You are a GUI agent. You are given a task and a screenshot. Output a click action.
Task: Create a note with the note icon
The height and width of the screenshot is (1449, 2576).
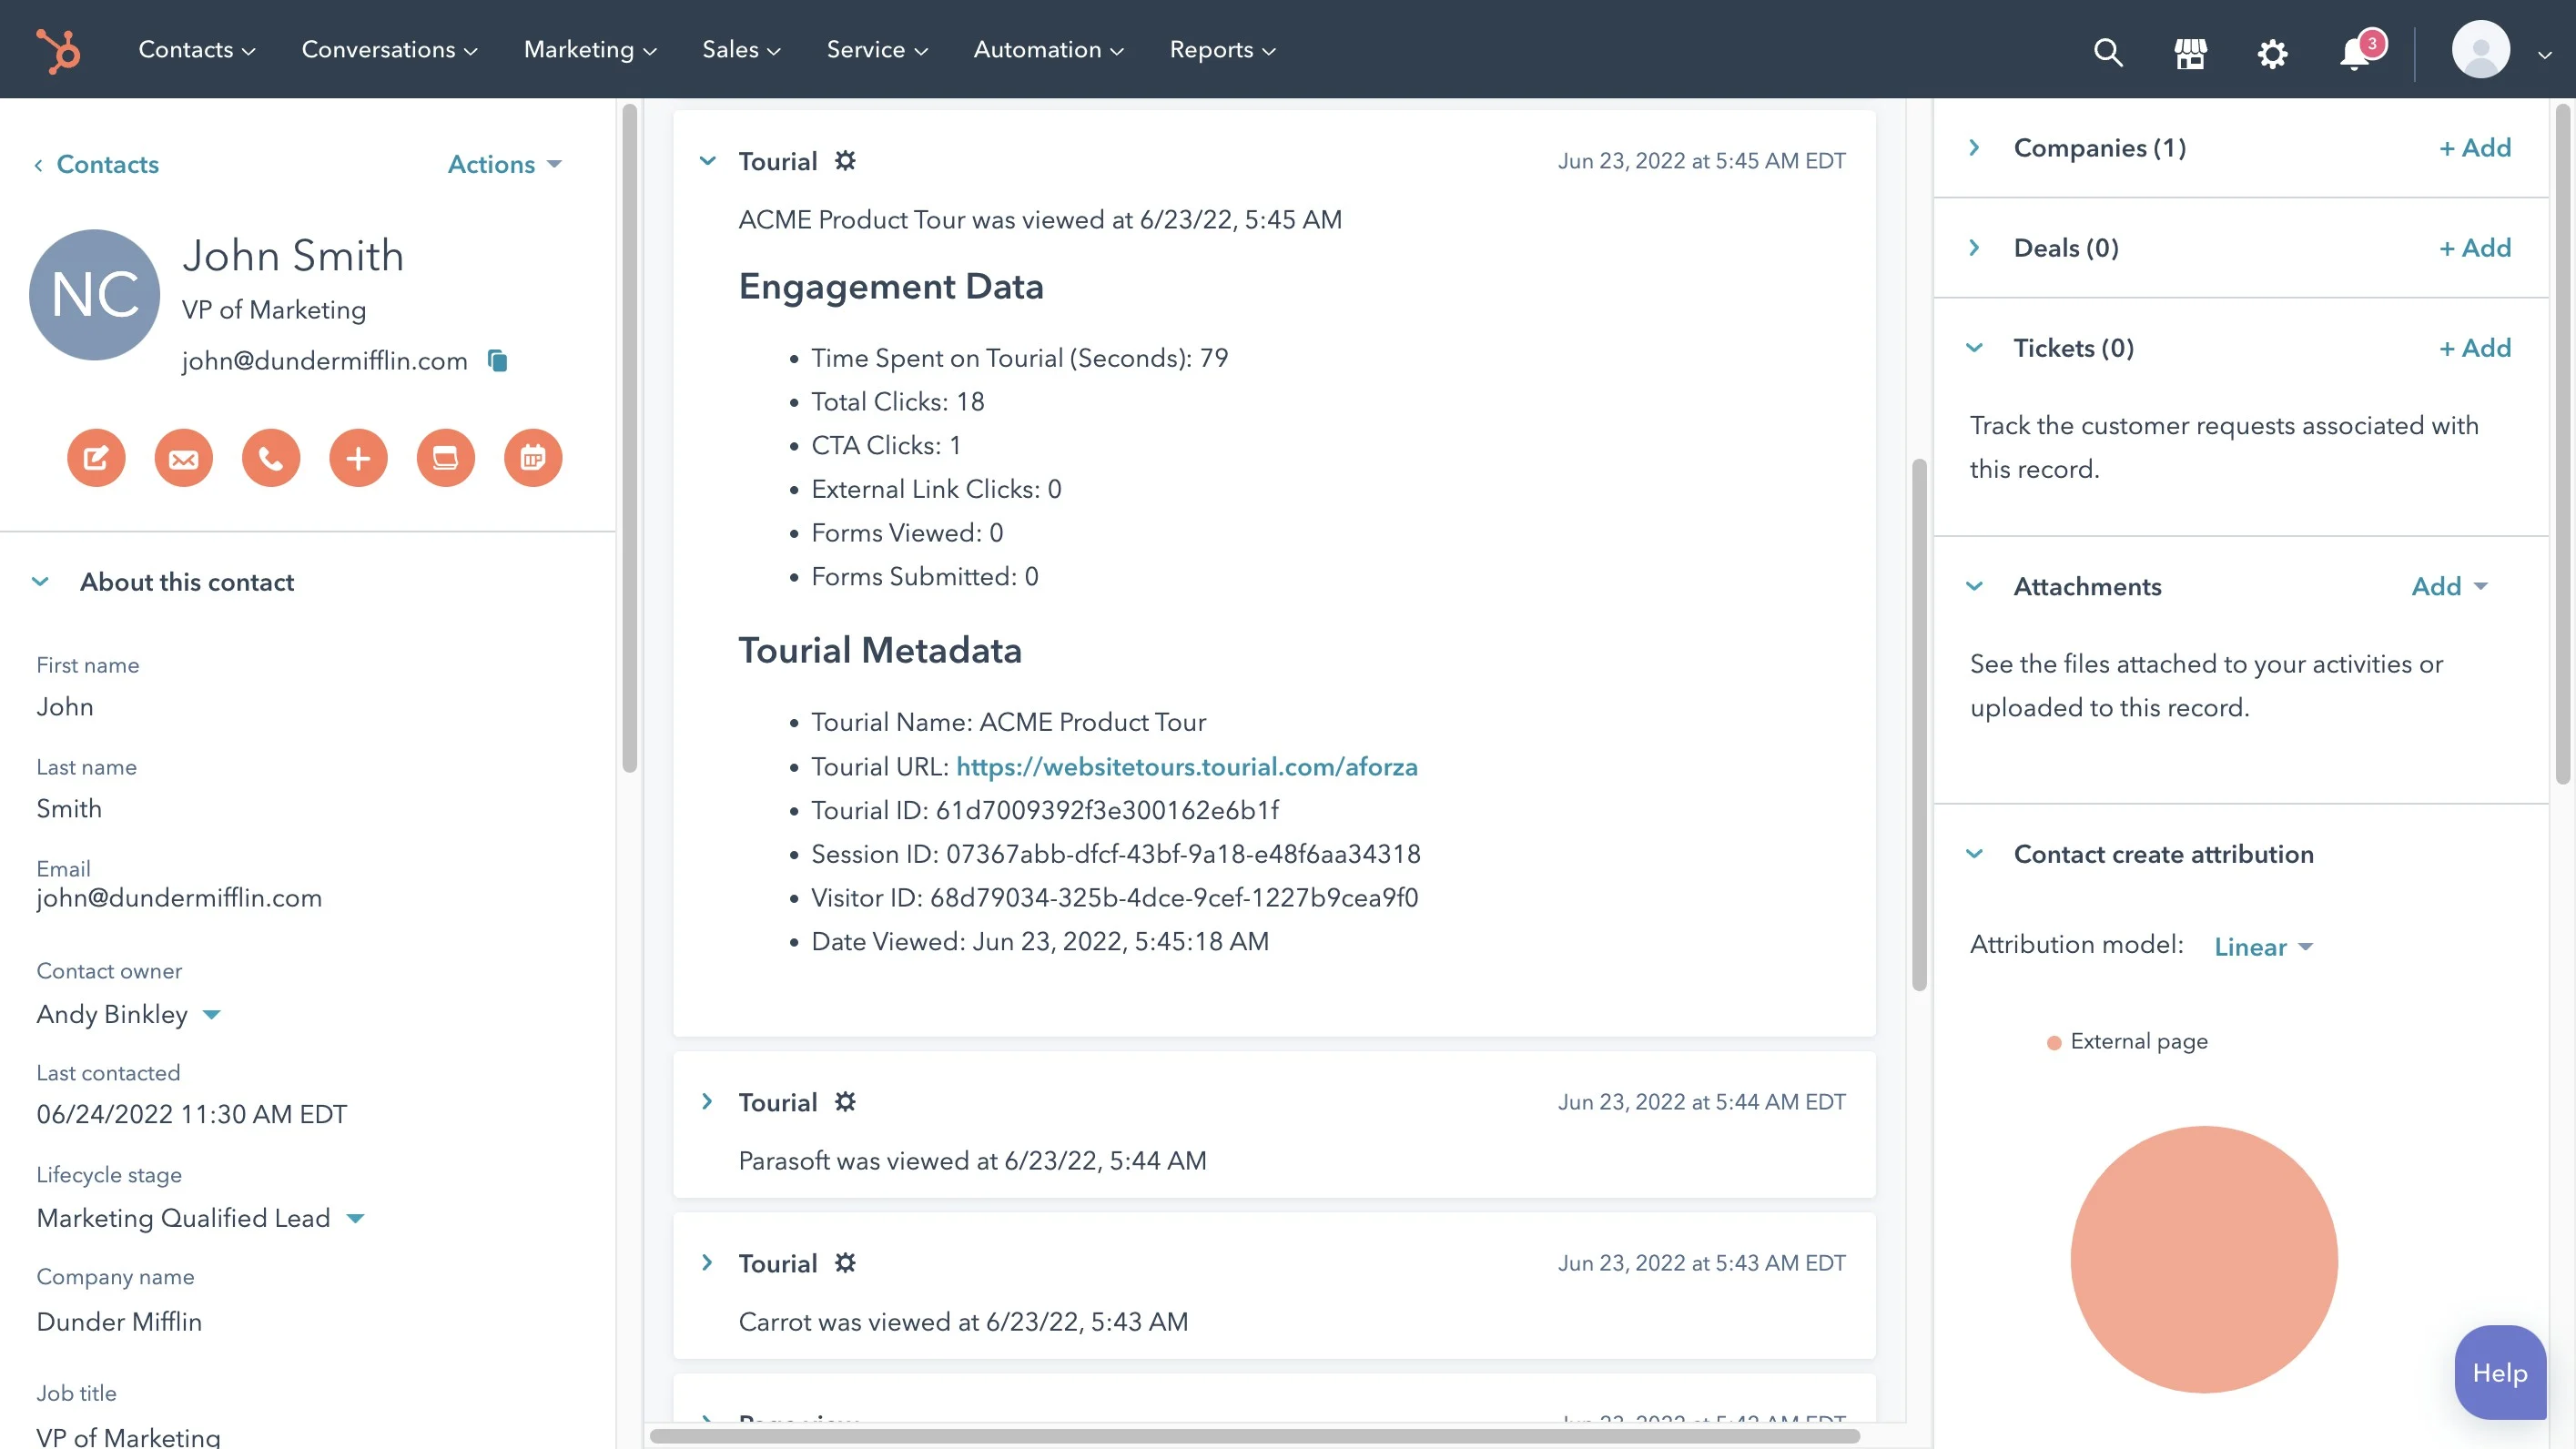pyautogui.click(x=96, y=458)
